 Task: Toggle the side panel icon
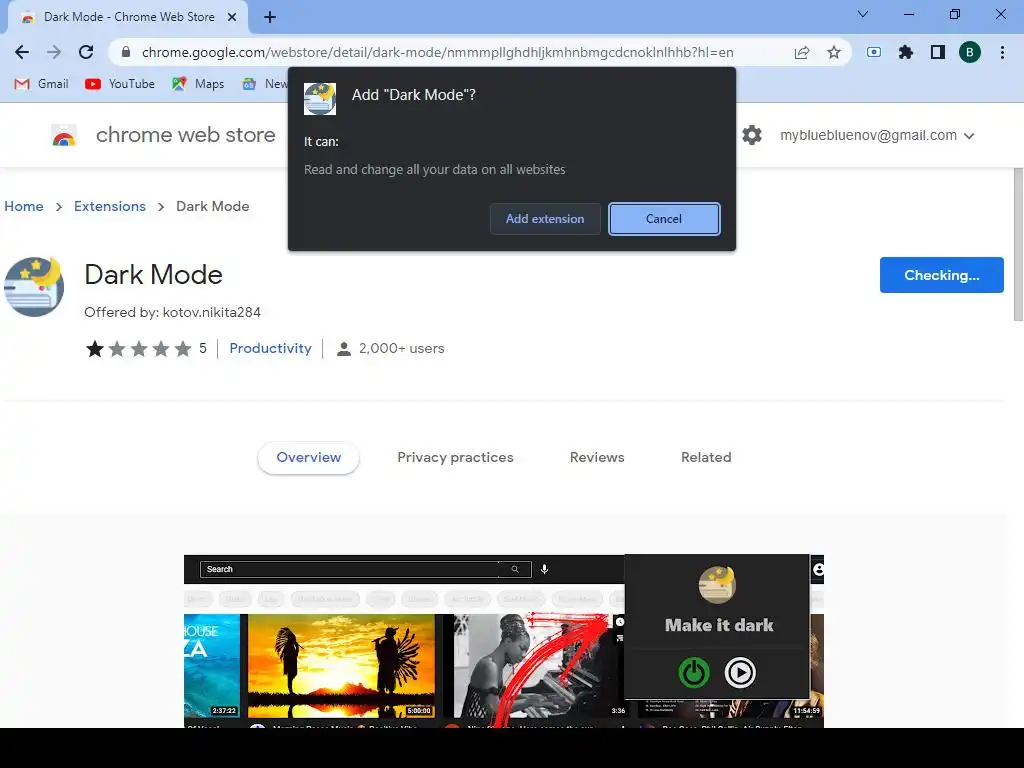pyautogui.click(x=938, y=52)
